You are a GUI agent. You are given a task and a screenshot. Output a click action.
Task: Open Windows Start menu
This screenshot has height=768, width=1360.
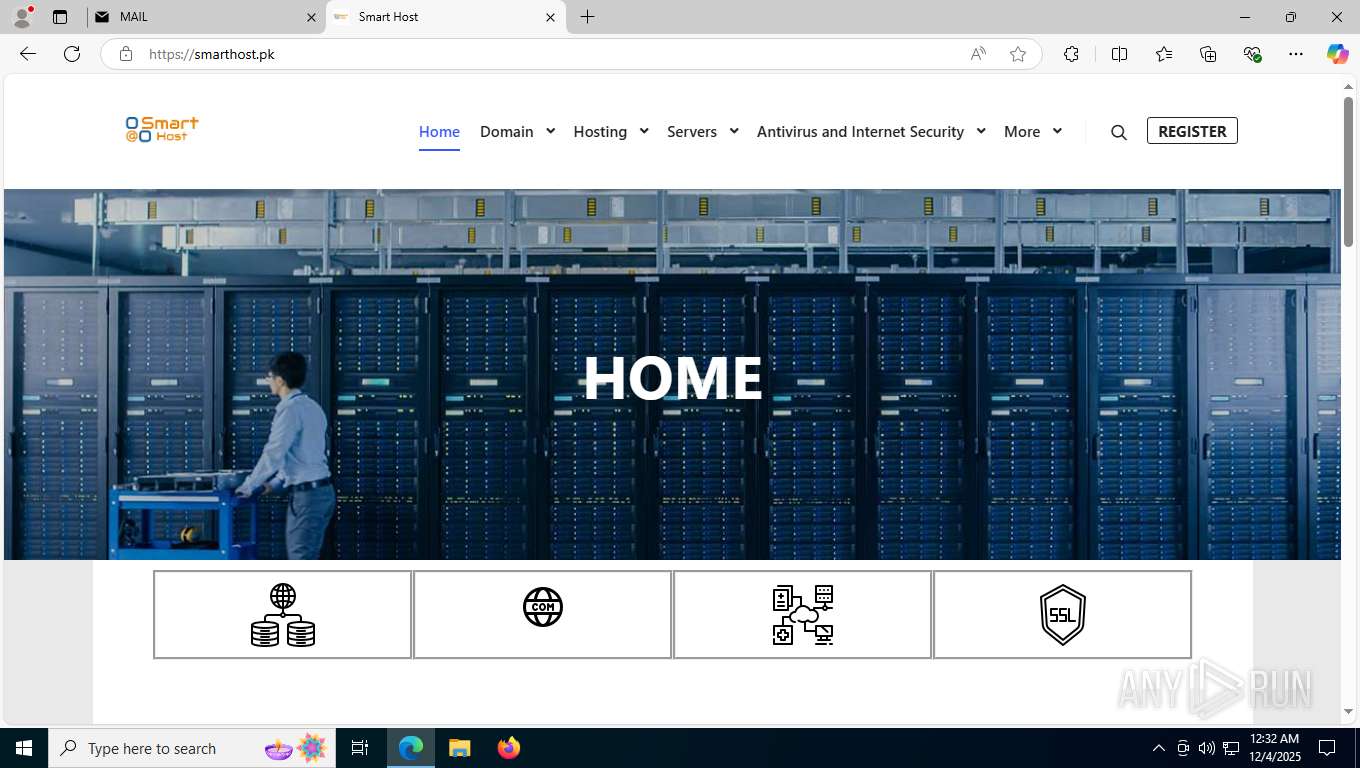click(23, 748)
